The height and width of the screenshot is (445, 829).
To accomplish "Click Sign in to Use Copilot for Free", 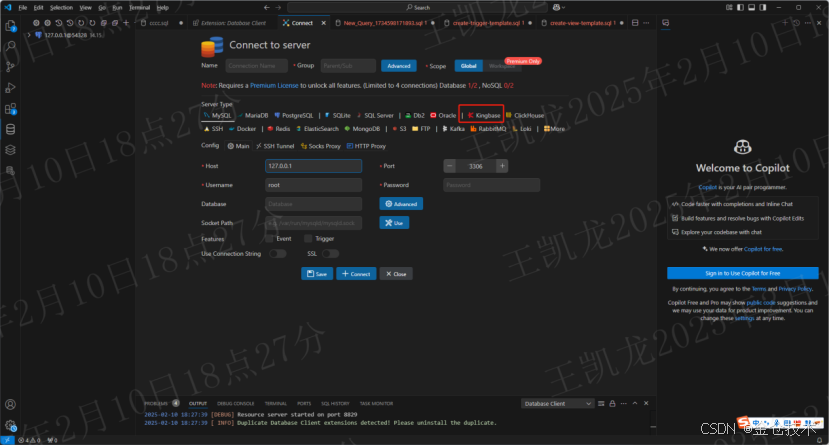I will (x=742, y=273).
